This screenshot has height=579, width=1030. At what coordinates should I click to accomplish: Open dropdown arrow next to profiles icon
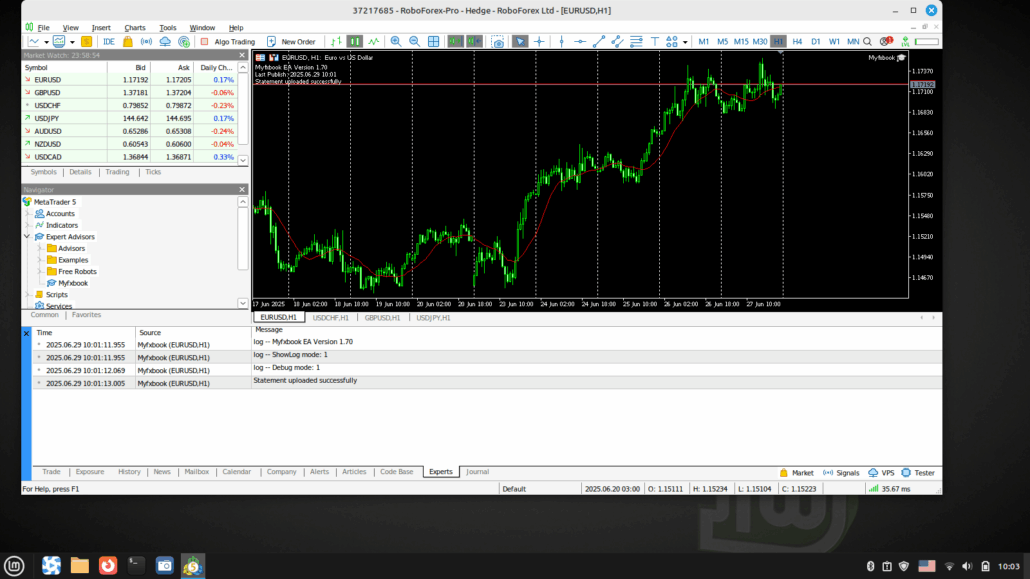72,42
